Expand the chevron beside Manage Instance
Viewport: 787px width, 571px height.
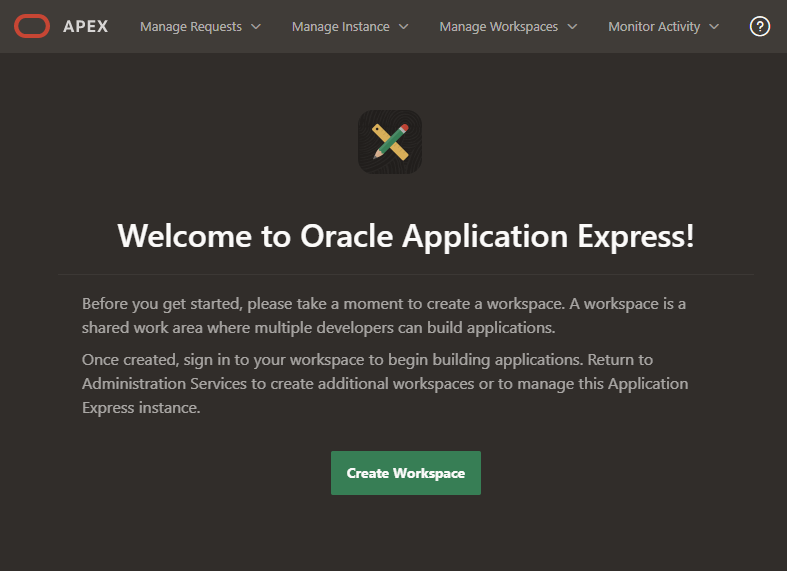(x=404, y=27)
